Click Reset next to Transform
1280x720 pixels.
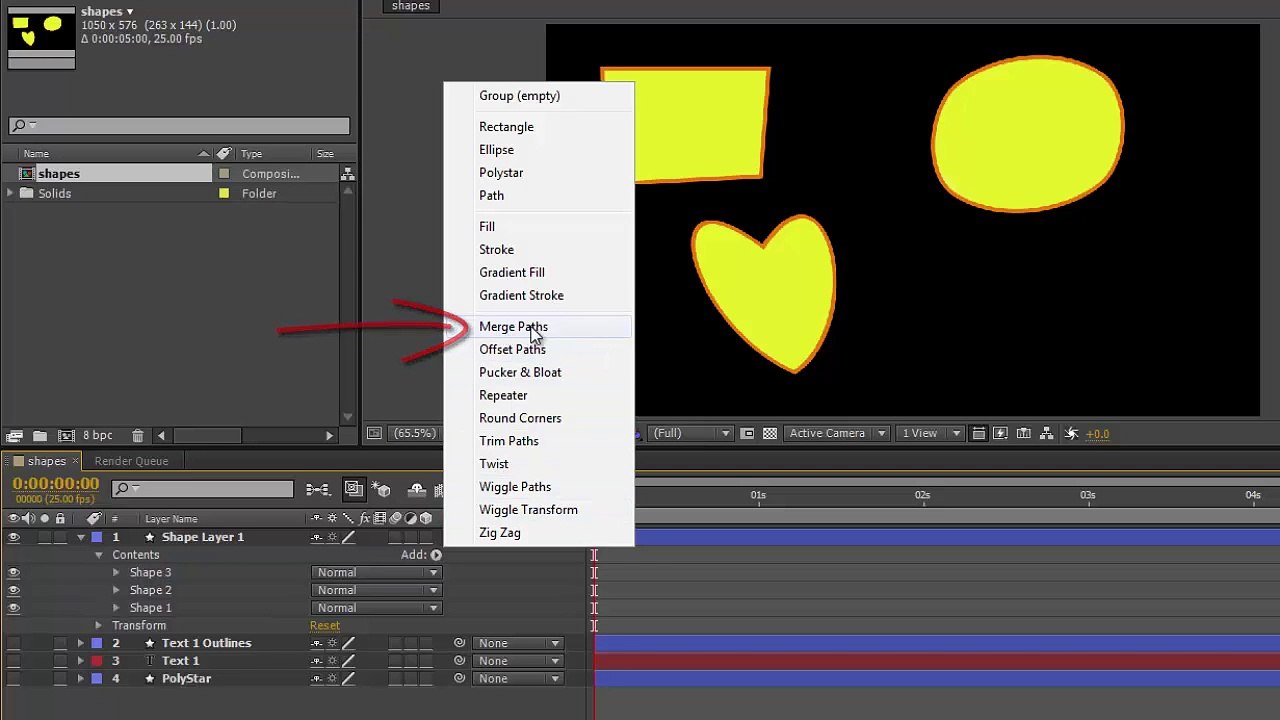pyautogui.click(x=324, y=626)
